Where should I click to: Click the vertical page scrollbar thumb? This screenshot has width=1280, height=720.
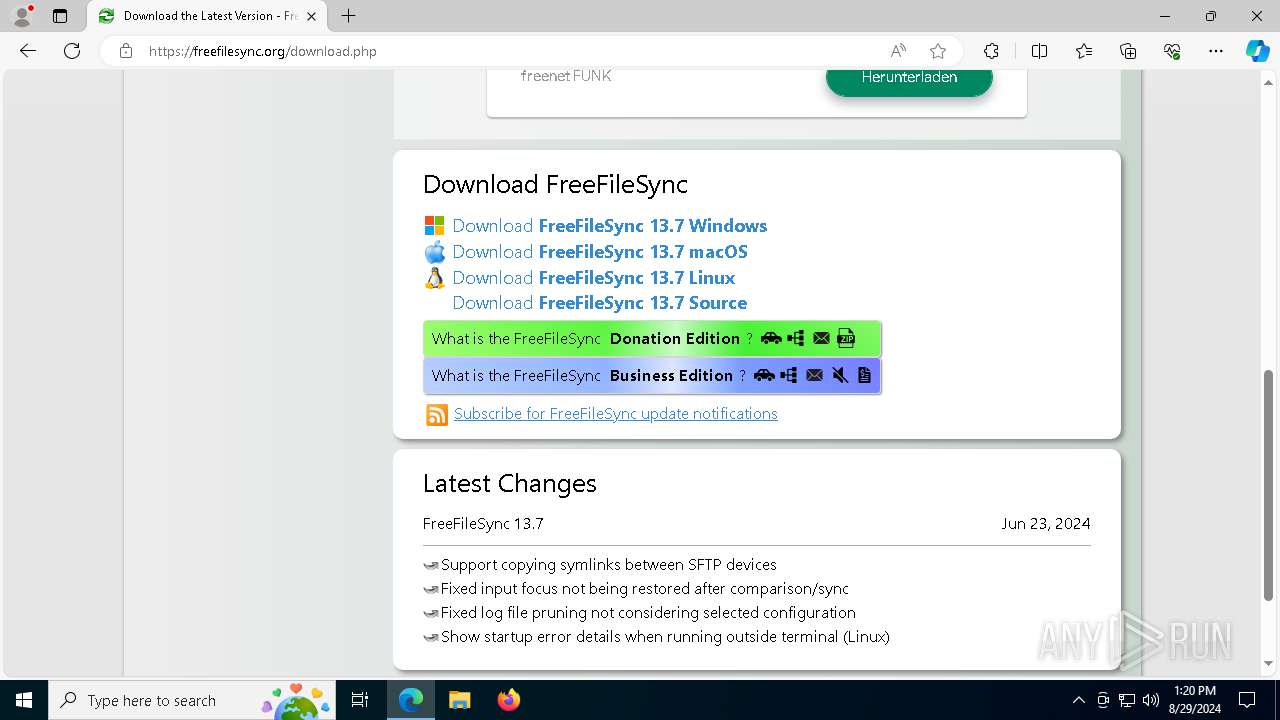coord(1270,485)
